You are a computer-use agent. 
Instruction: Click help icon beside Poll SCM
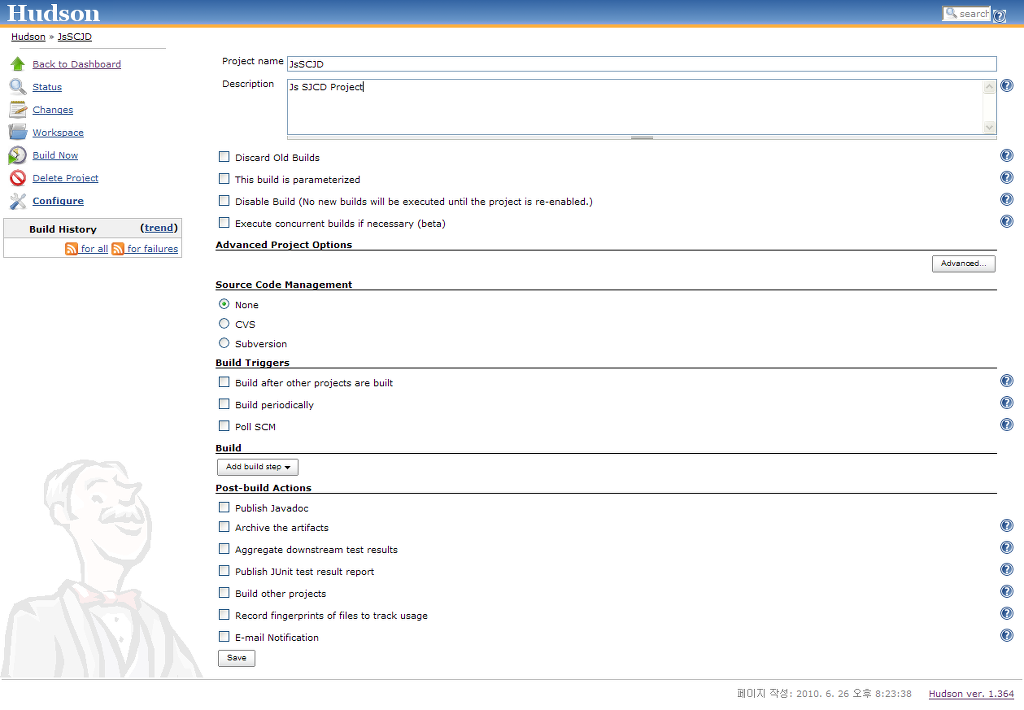coord(1006,425)
